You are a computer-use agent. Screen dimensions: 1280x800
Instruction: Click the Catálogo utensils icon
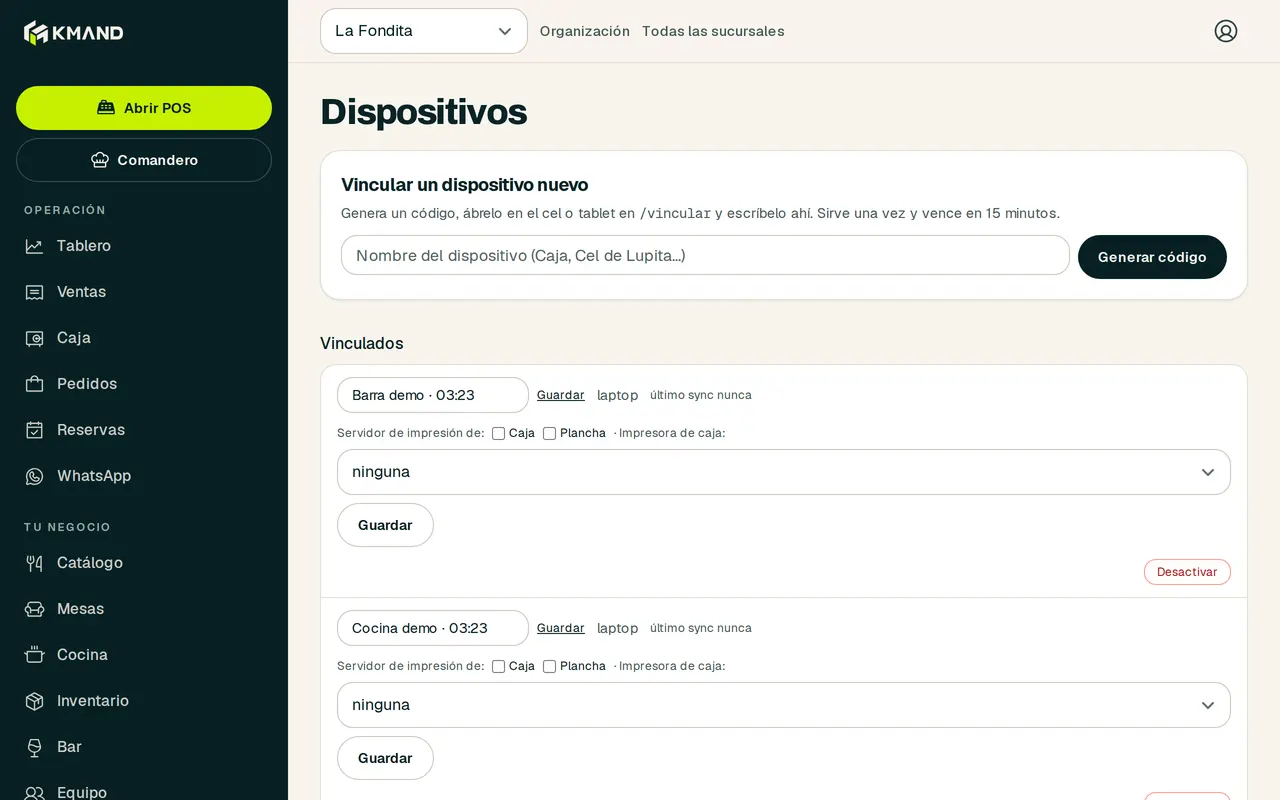34,563
